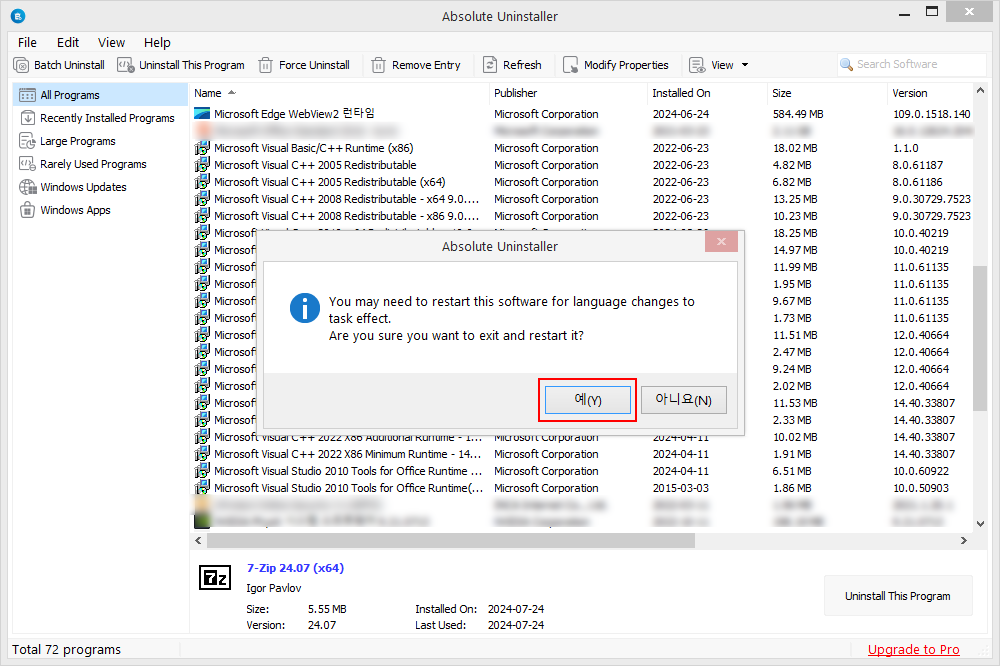
Task: Click the 예(Y) button in the dialog
Action: (x=587, y=400)
